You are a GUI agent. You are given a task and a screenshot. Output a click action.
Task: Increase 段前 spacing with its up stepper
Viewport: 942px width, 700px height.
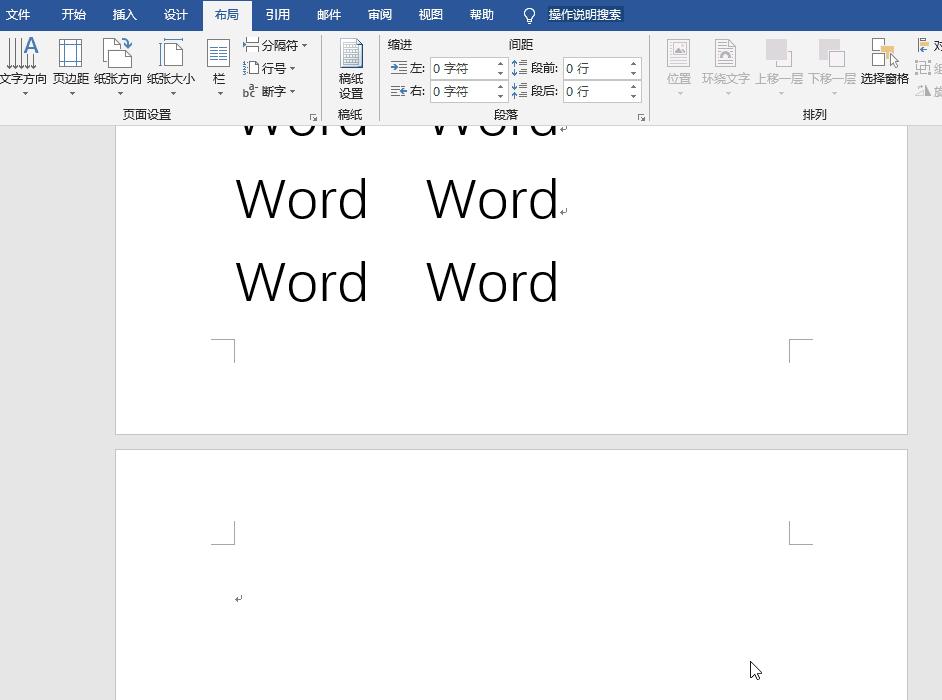tap(632, 62)
